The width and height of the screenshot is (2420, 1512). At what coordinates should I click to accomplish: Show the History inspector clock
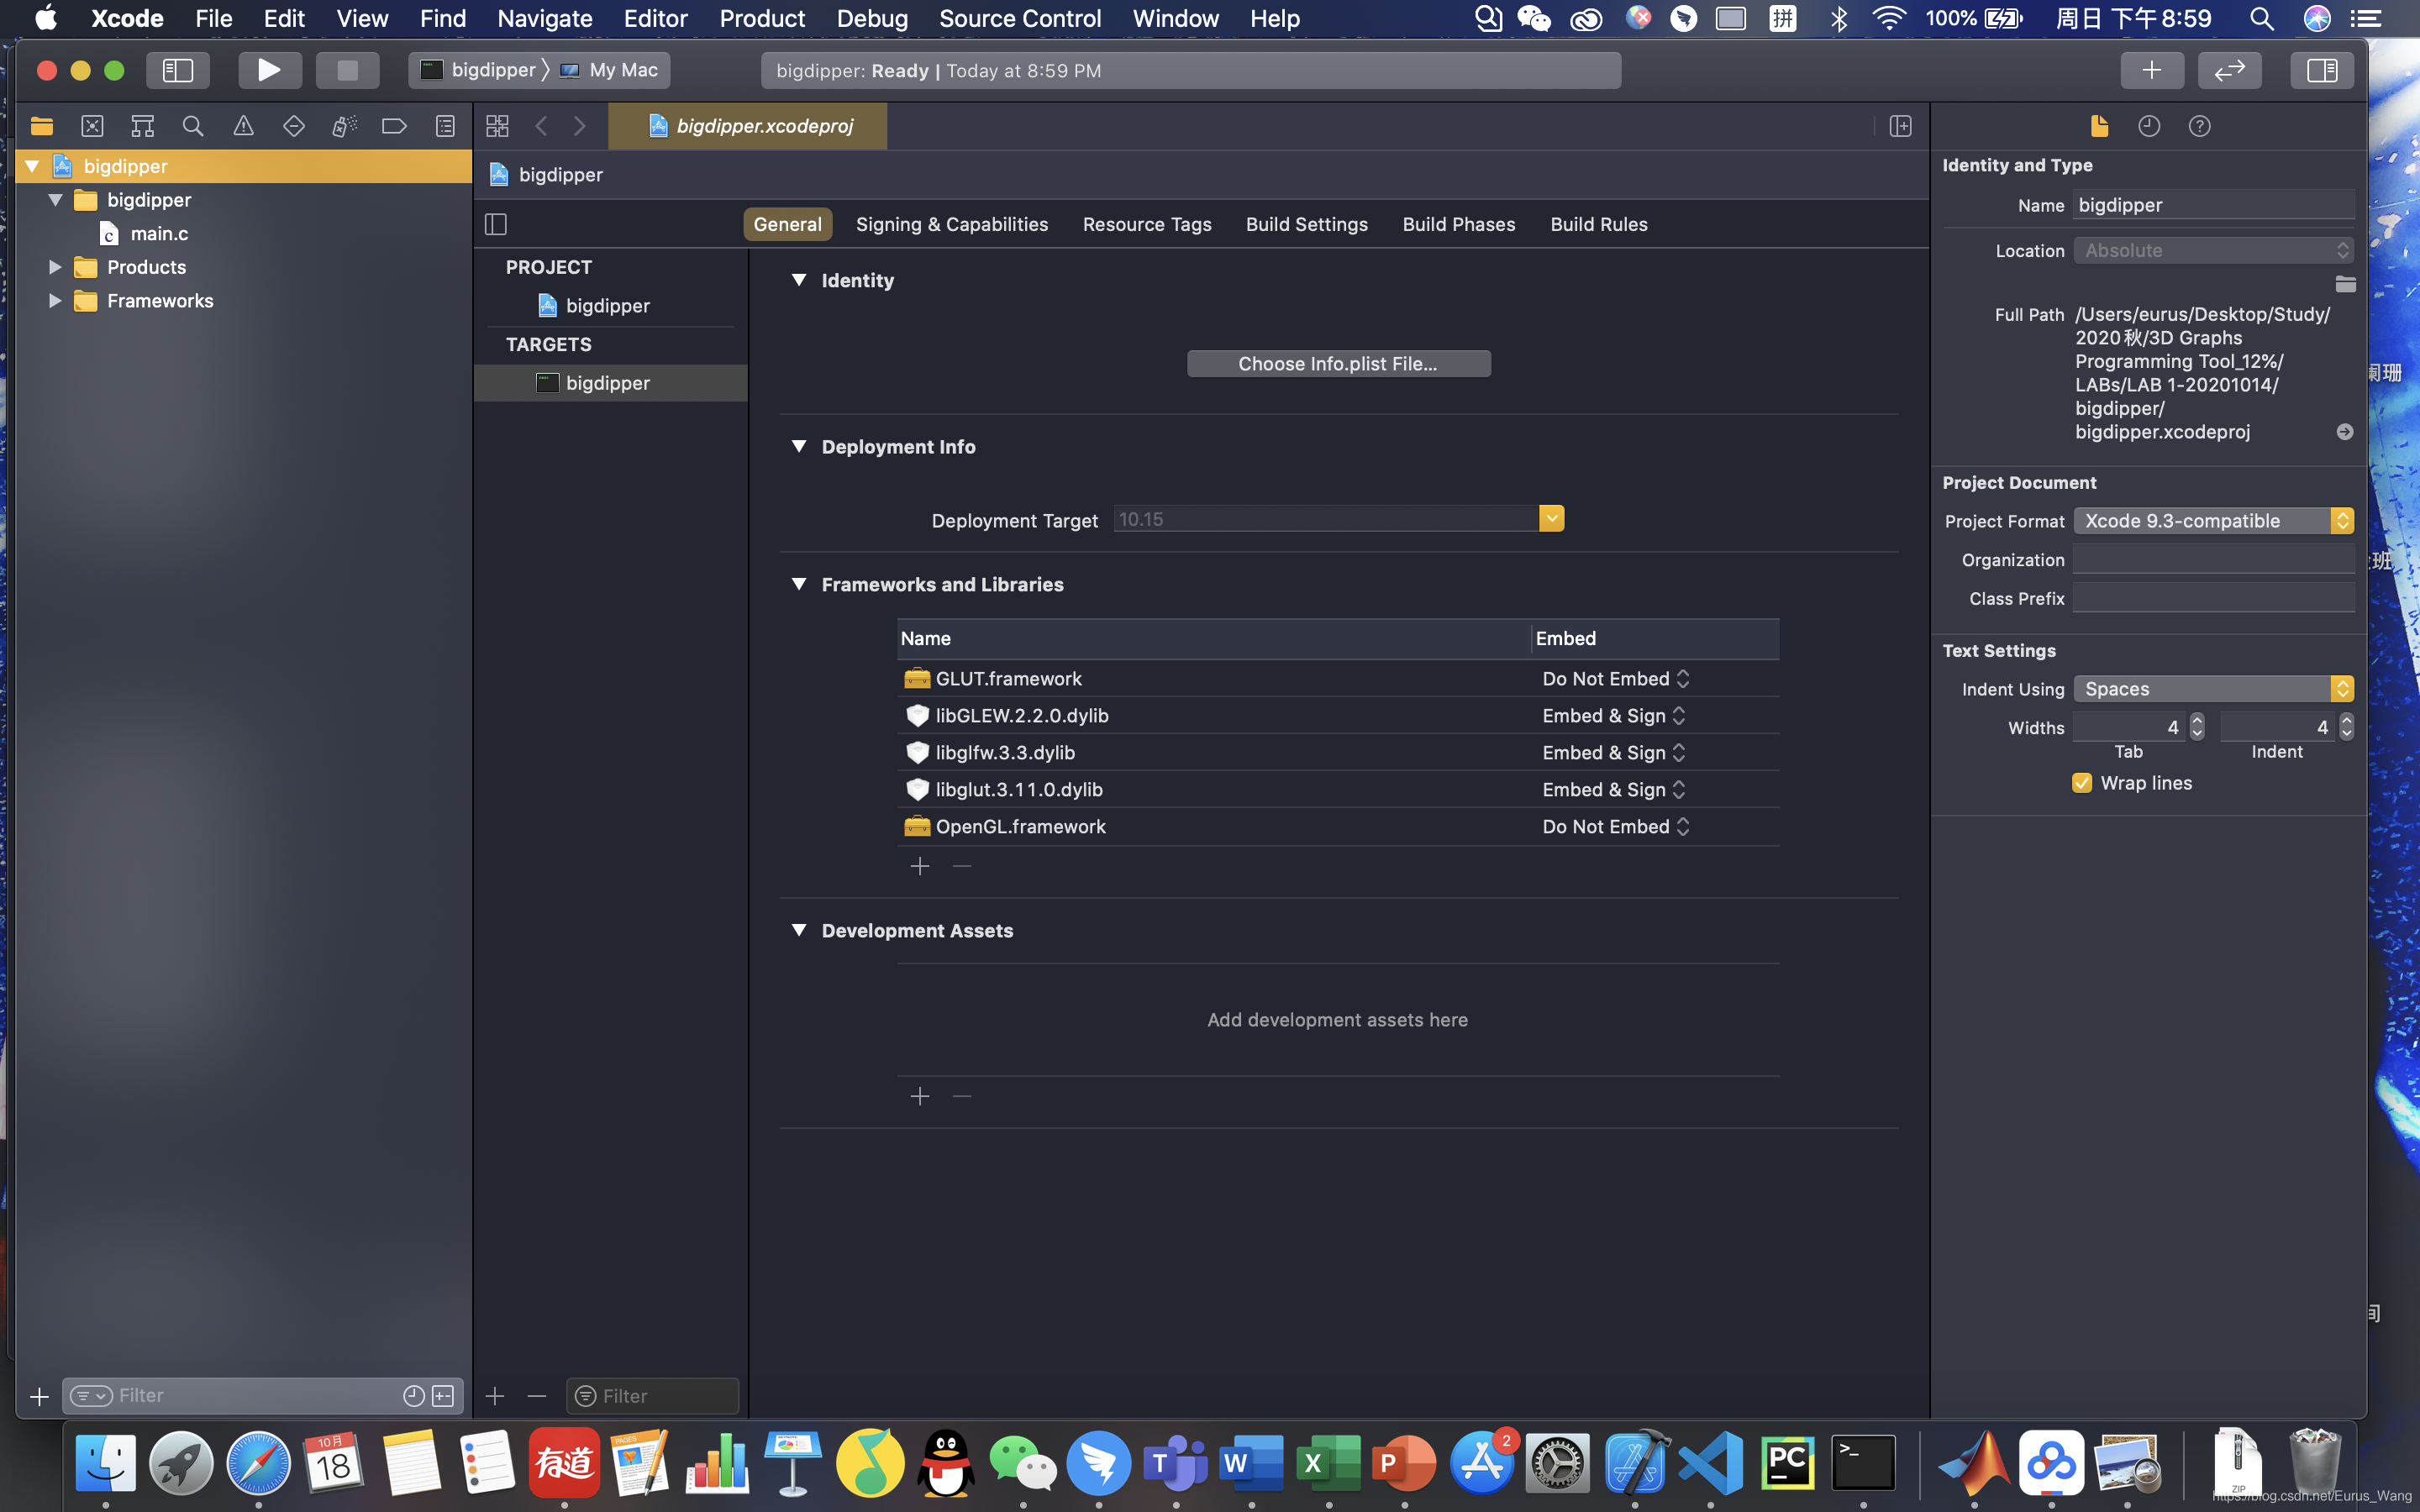pos(2149,126)
